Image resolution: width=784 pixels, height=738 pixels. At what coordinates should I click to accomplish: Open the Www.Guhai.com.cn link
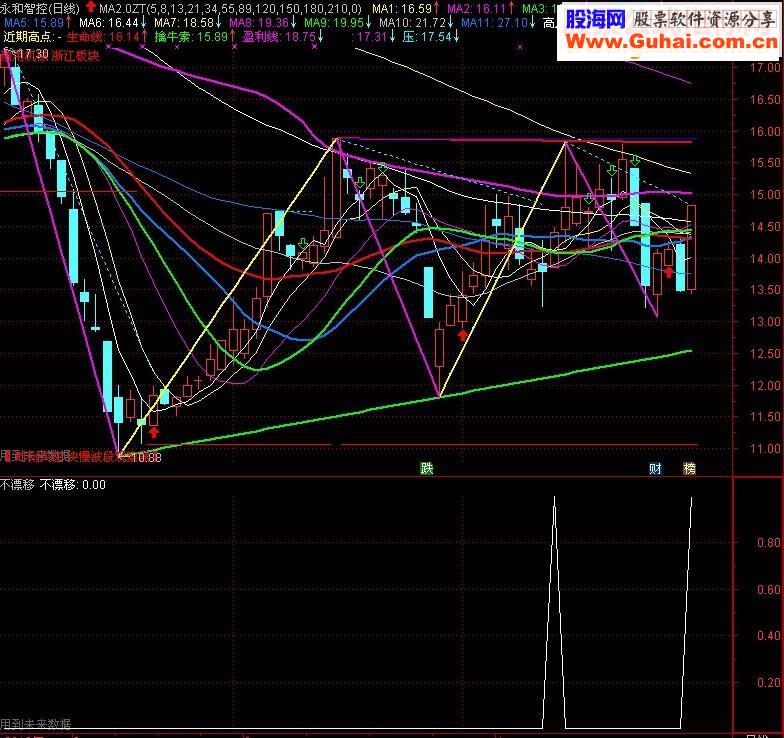tap(672, 42)
